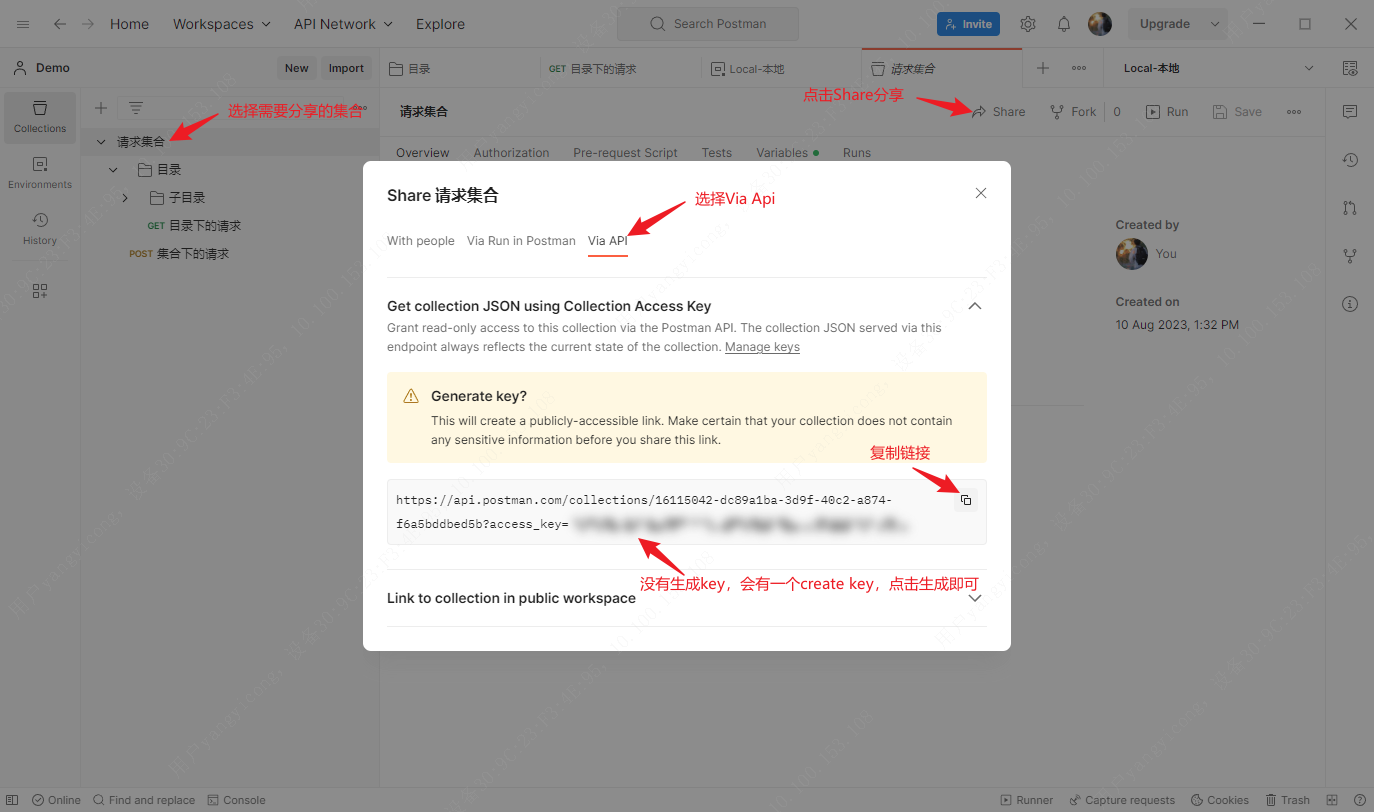This screenshot has height=812, width=1374.
Task: Open collection more actions ellipsis
Action: (1294, 112)
